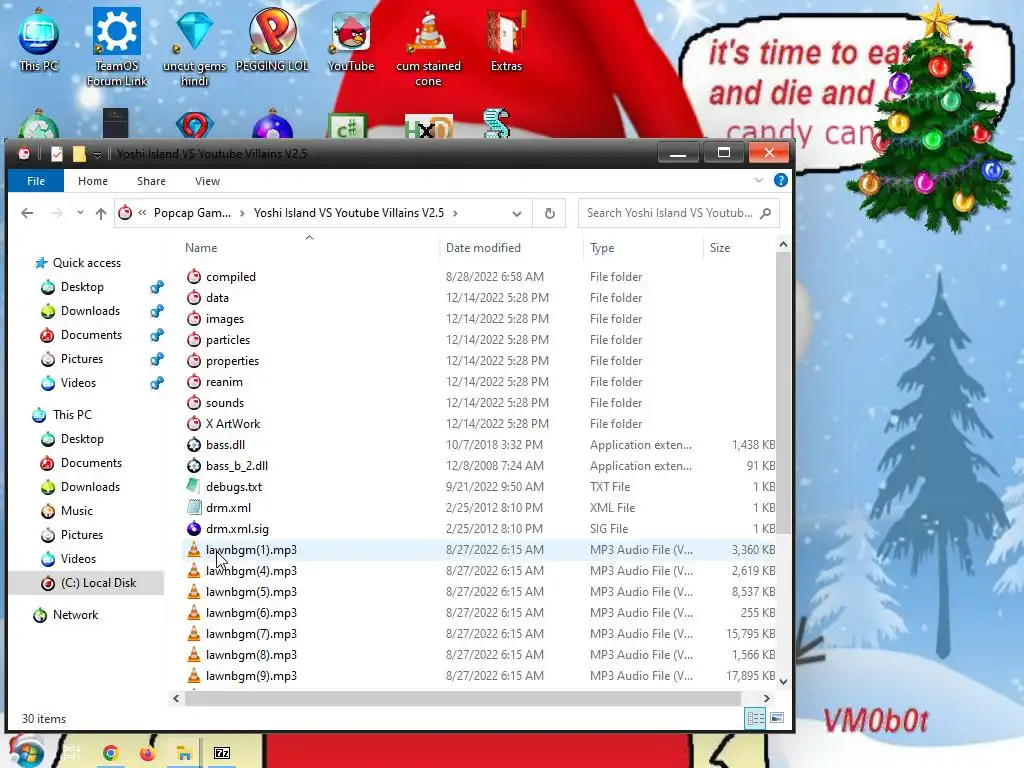Launch Chrome from the taskbar
This screenshot has width=1024, height=768.
click(x=110, y=753)
